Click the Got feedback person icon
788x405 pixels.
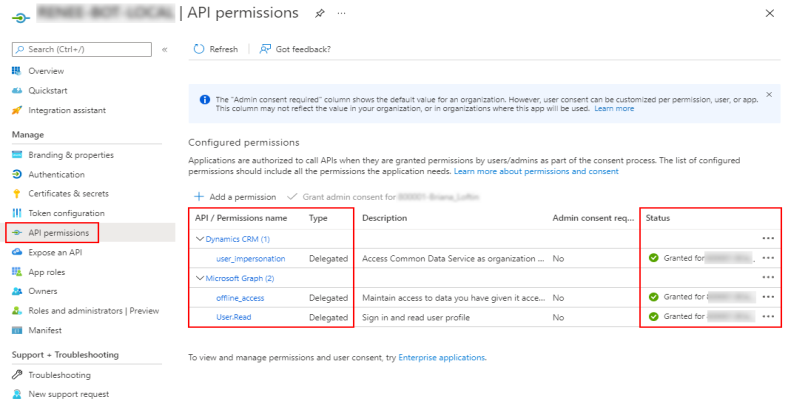point(265,49)
